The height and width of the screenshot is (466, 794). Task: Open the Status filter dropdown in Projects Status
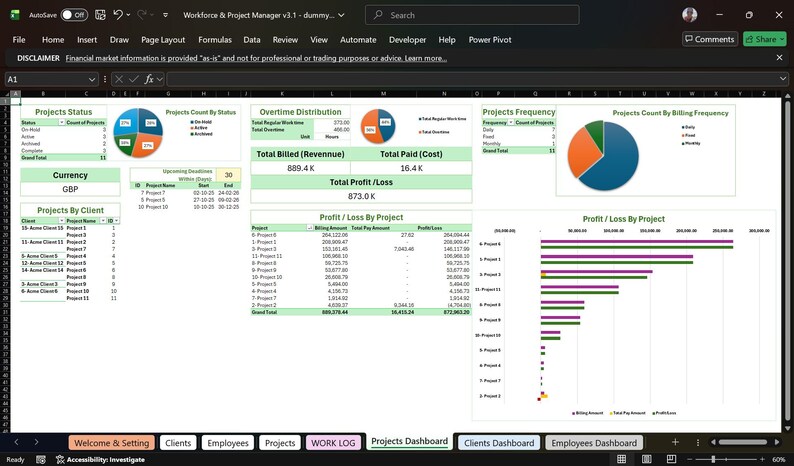[62, 123]
